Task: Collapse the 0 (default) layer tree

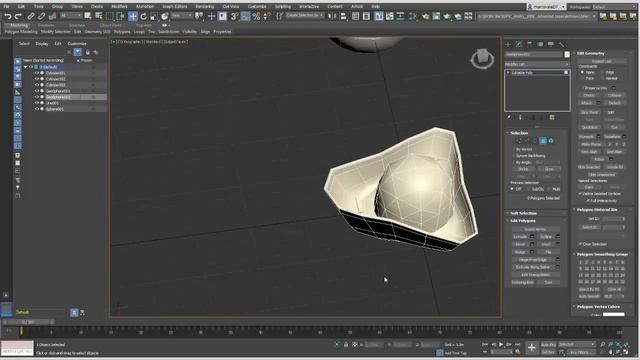Action: 26,67
